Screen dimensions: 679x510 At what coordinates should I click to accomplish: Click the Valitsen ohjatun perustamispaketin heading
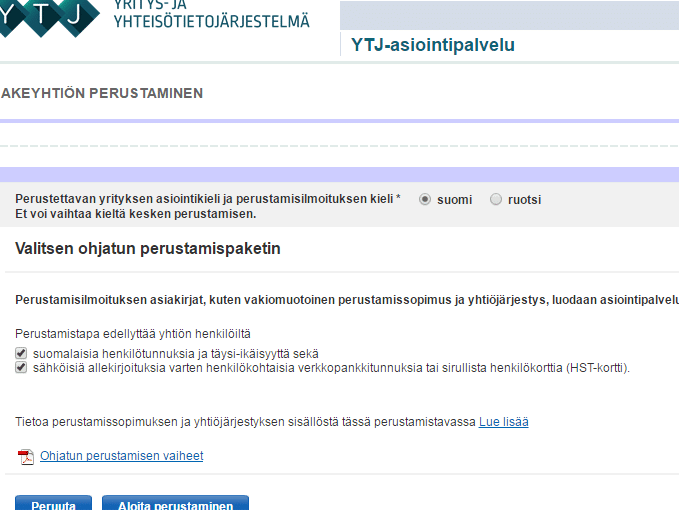pos(148,249)
